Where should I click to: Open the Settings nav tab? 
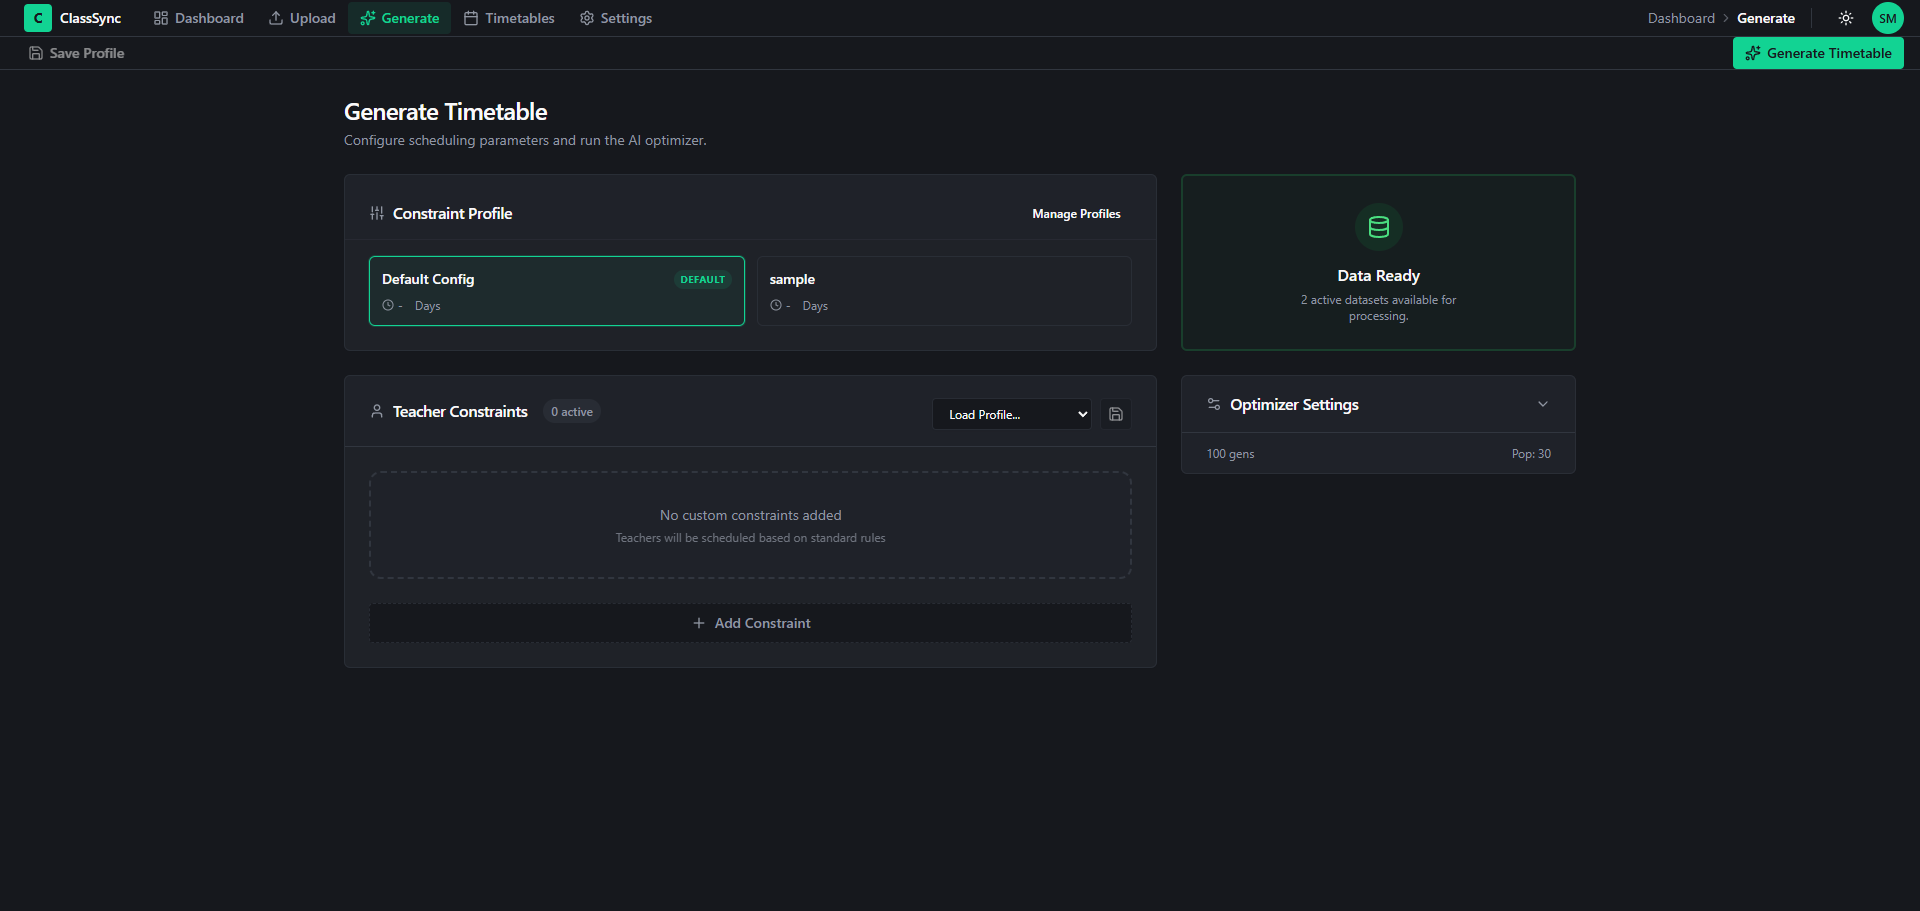[x=616, y=18]
